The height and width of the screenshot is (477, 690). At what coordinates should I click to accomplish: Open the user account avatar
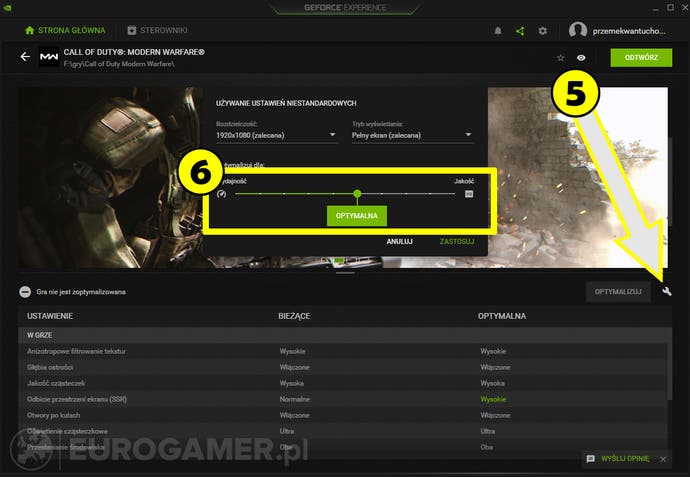[577, 30]
